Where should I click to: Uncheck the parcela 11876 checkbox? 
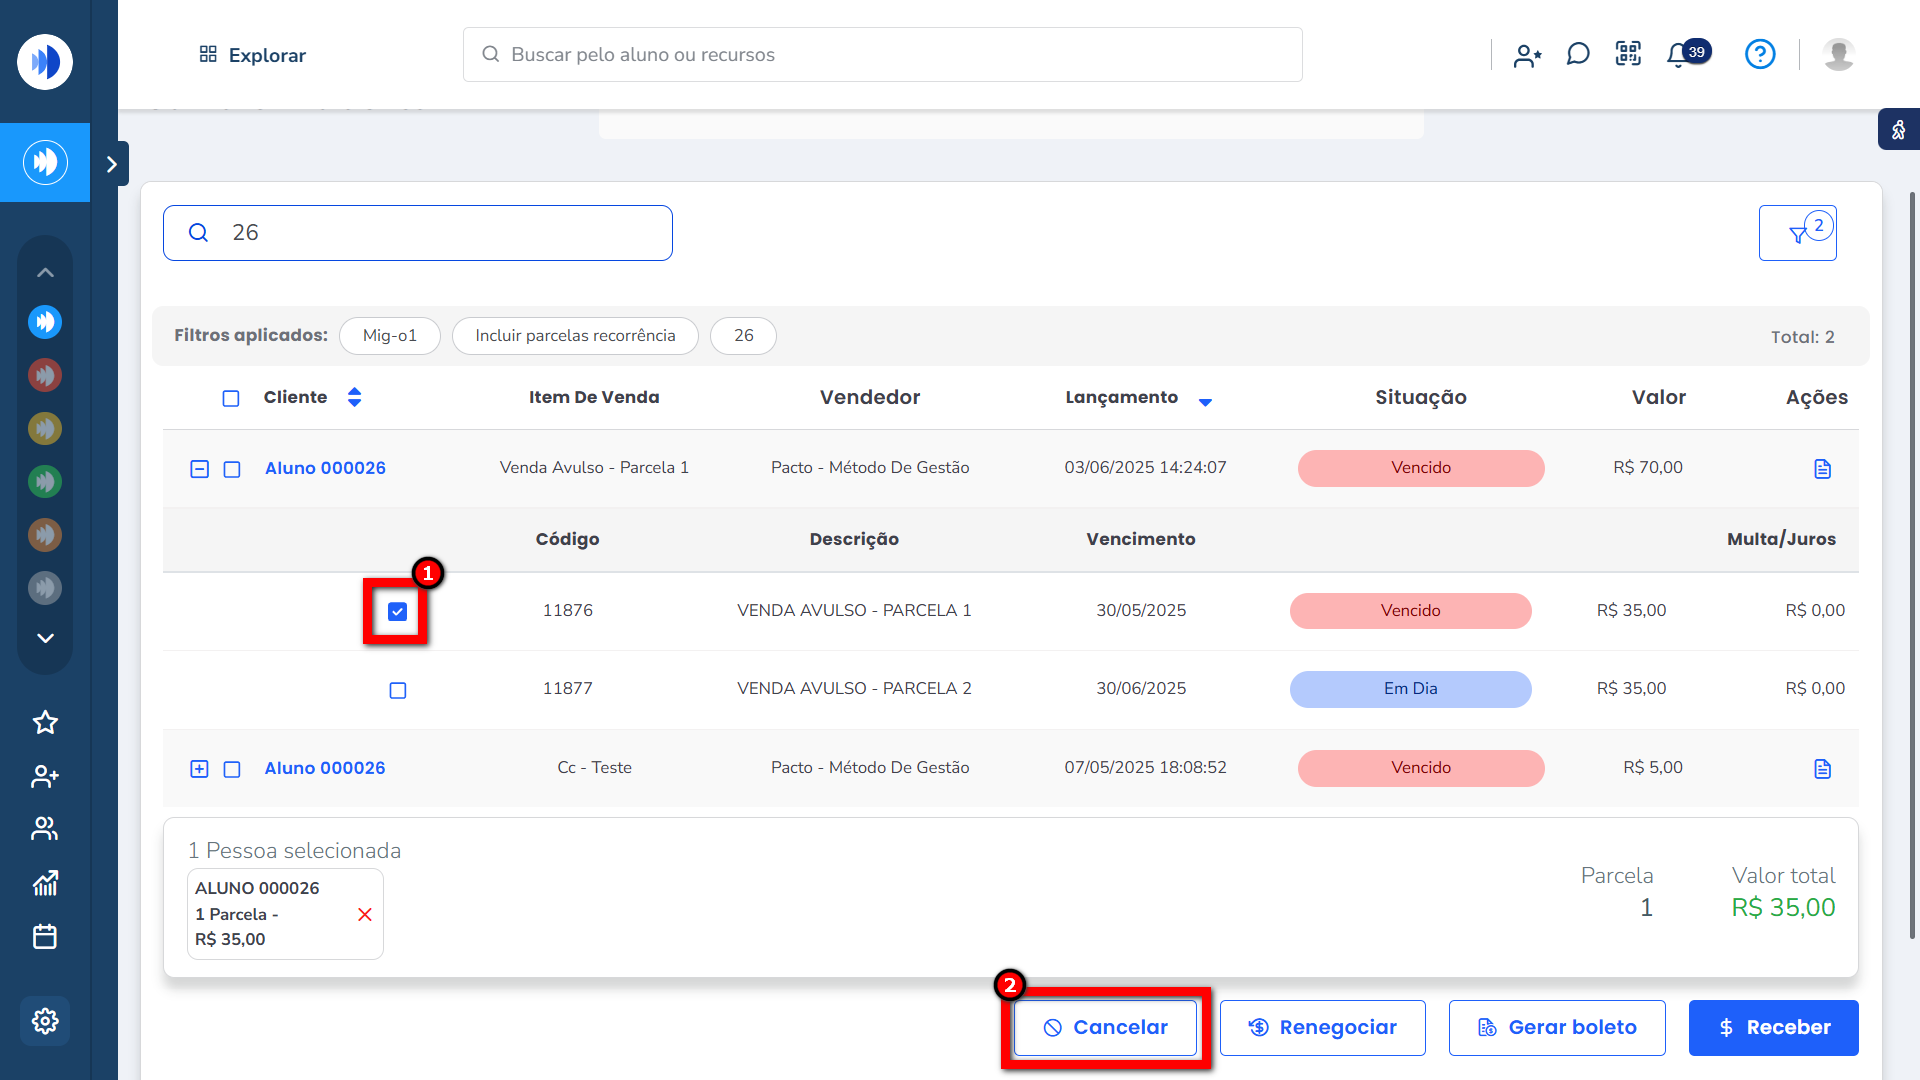tap(398, 611)
